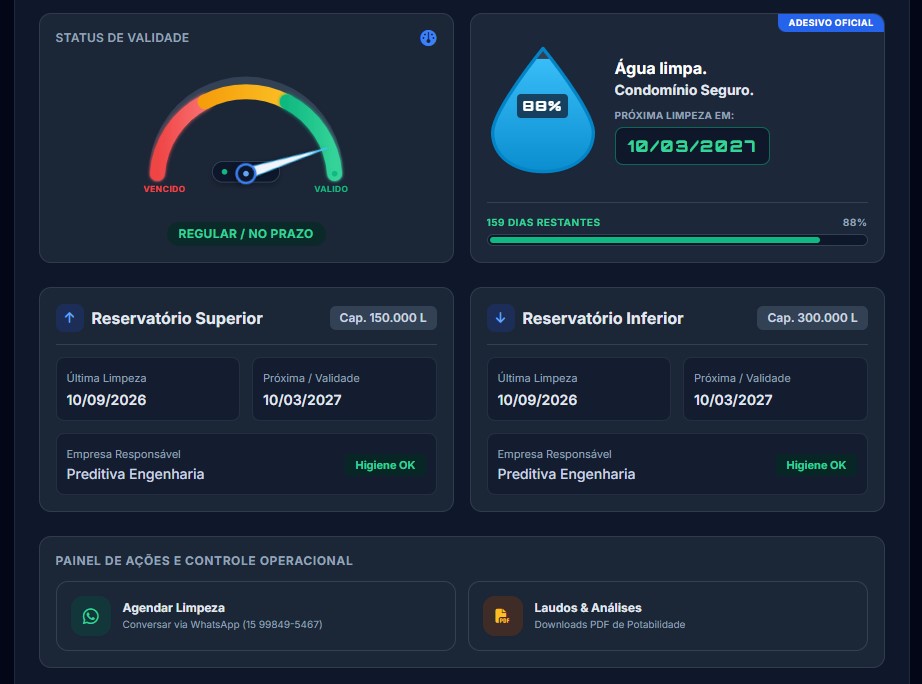
Task: Click Próxima / Validade date in Reservatório Inferior
Action: click(x=733, y=400)
